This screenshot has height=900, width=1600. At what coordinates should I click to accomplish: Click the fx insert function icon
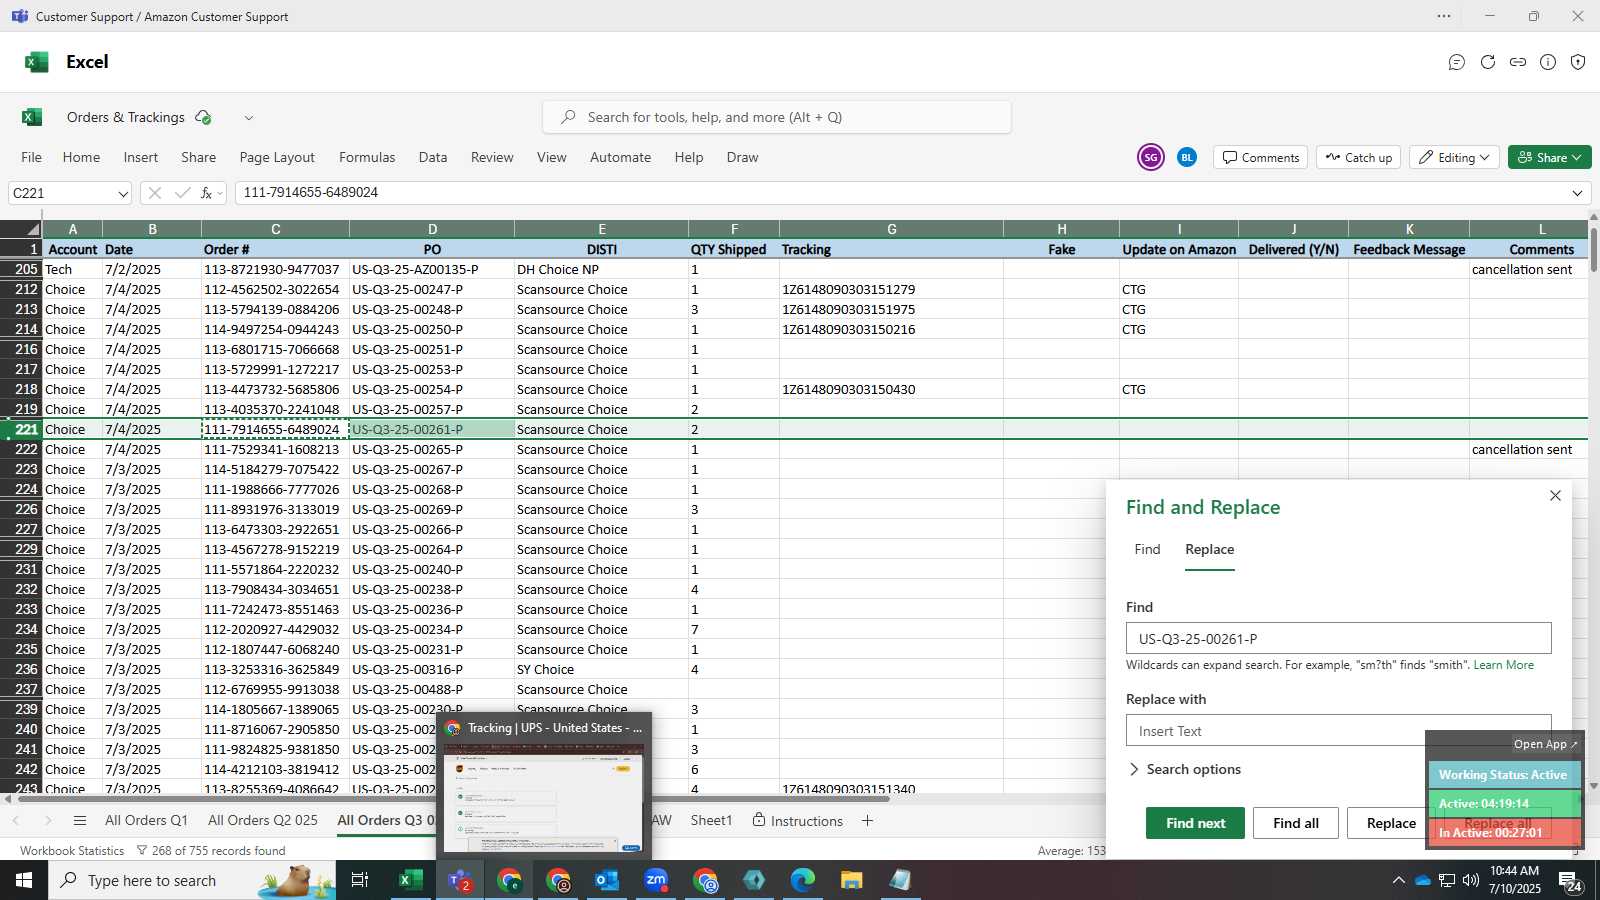pos(206,193)
